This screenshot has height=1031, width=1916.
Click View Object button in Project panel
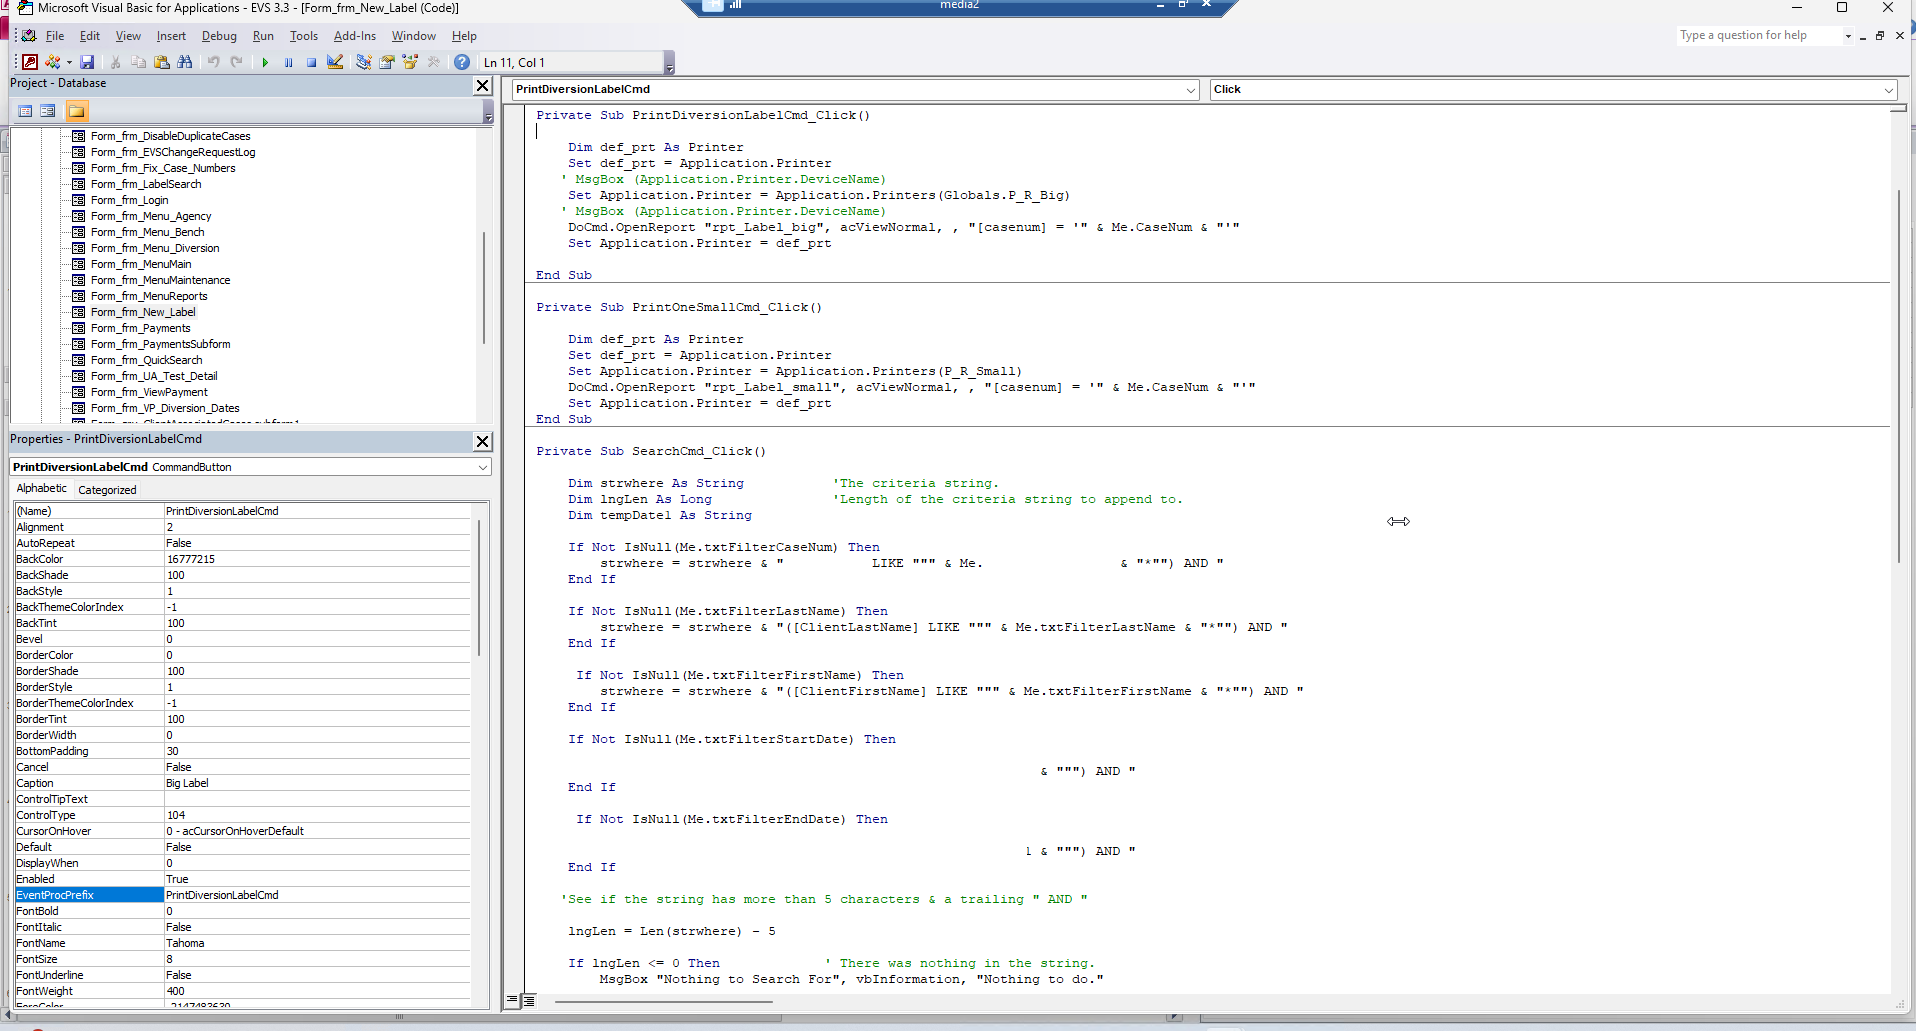coord(48,111)
